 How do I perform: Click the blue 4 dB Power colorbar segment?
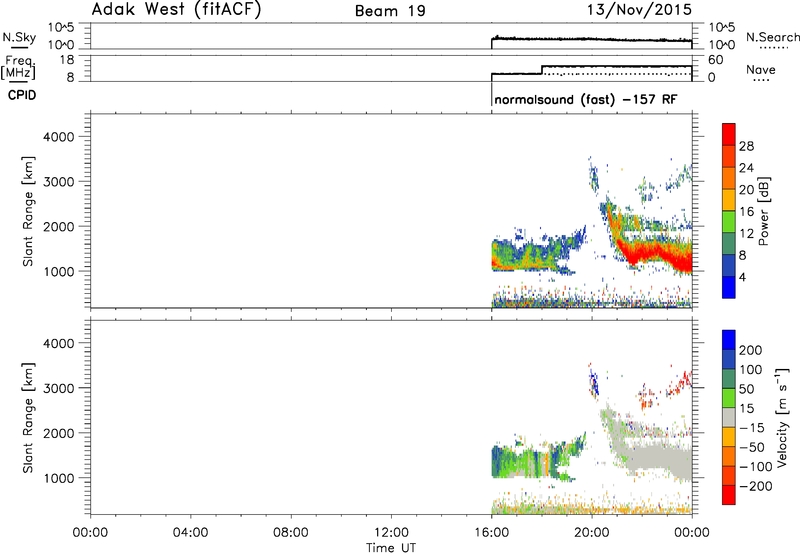pos(729,287)
